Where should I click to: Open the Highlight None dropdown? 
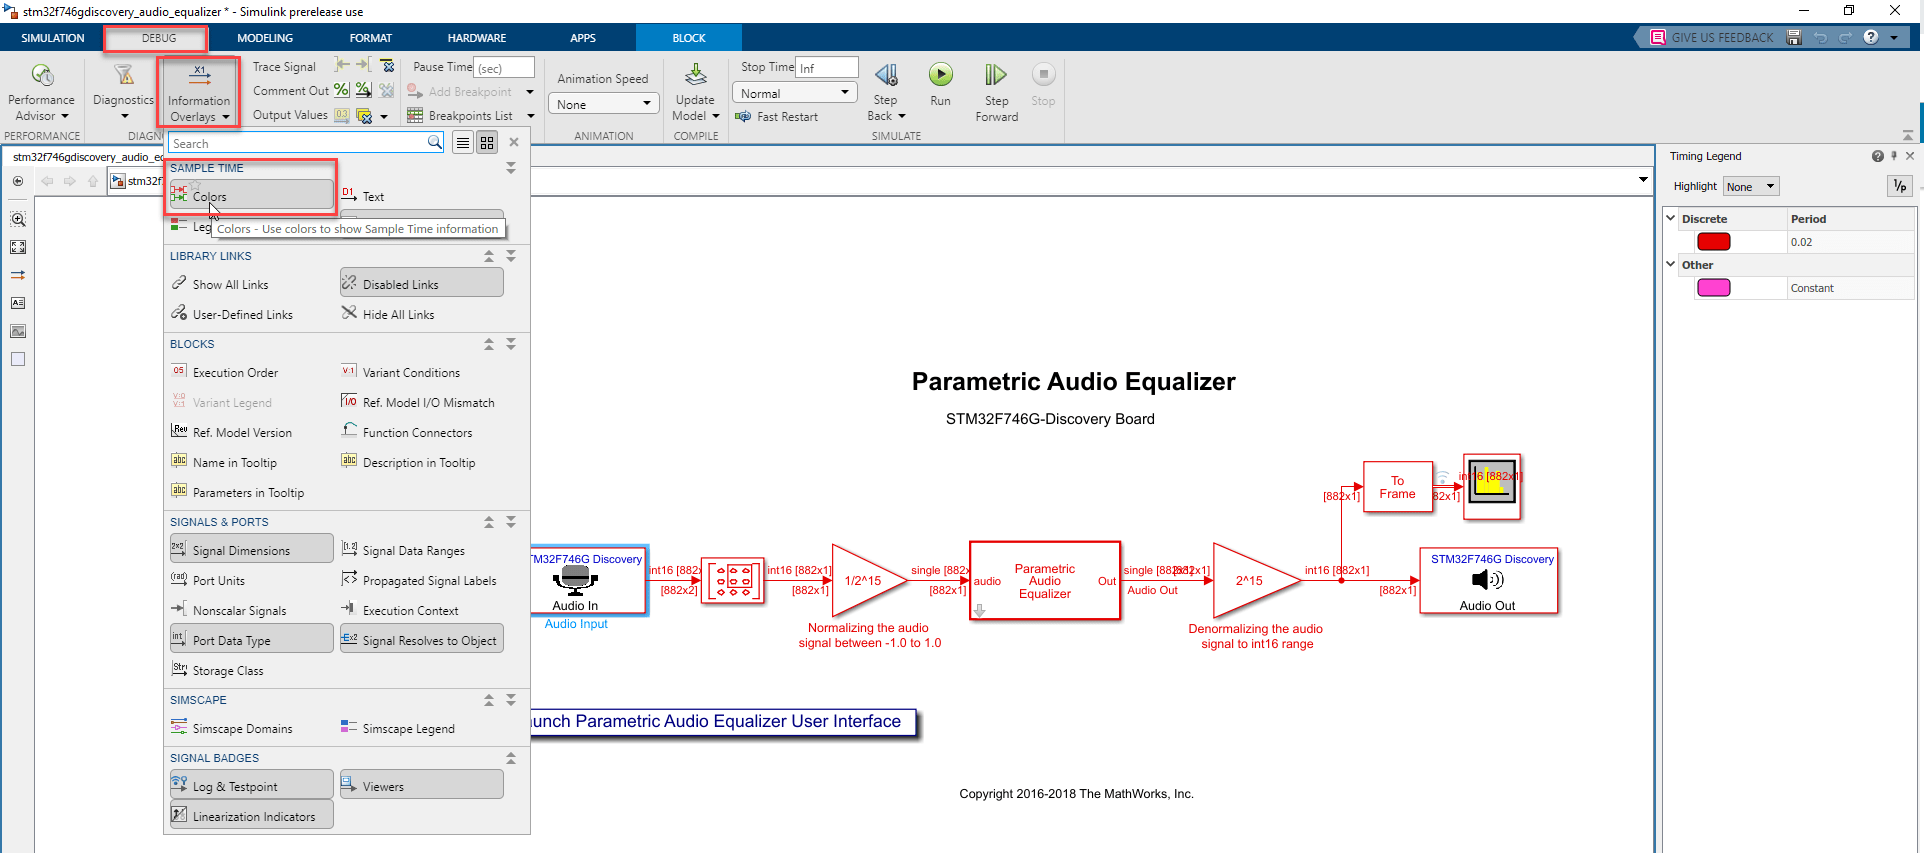(x=1751, y=187)
